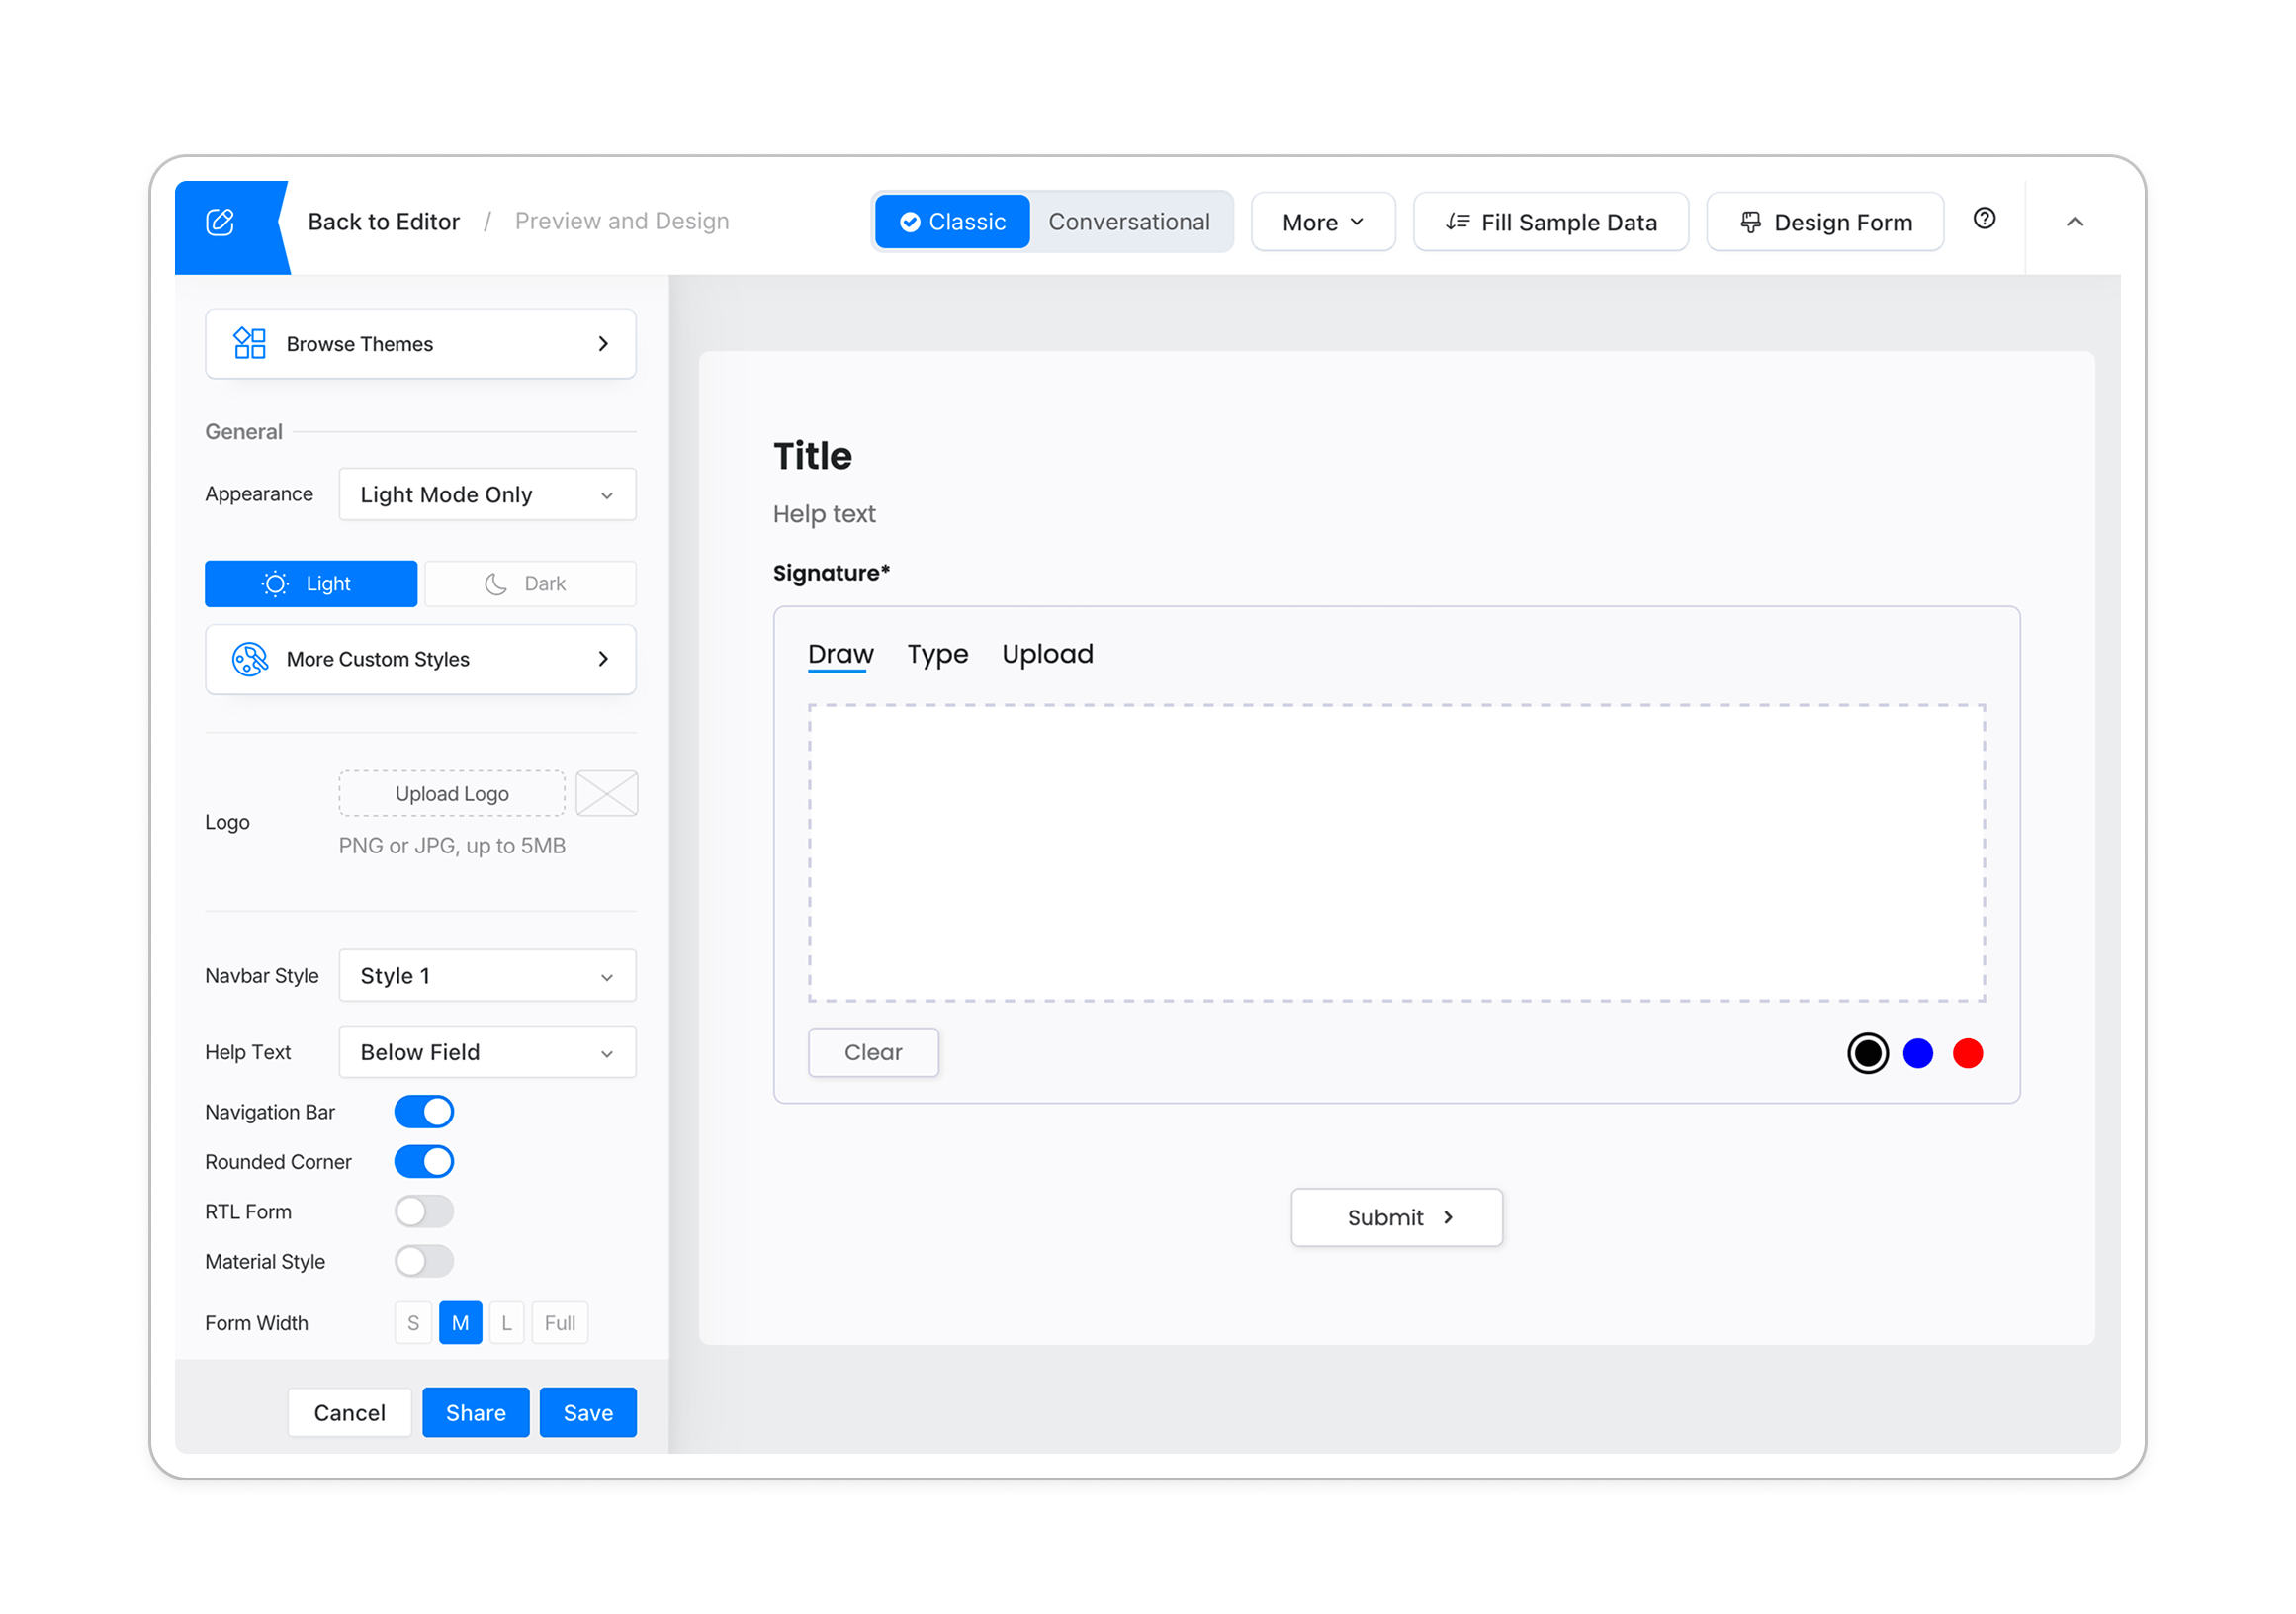Viewport: 2296px width, 1614px height.
Task: Select the Type tab in signature field
Action: click(x=937, y=653)
